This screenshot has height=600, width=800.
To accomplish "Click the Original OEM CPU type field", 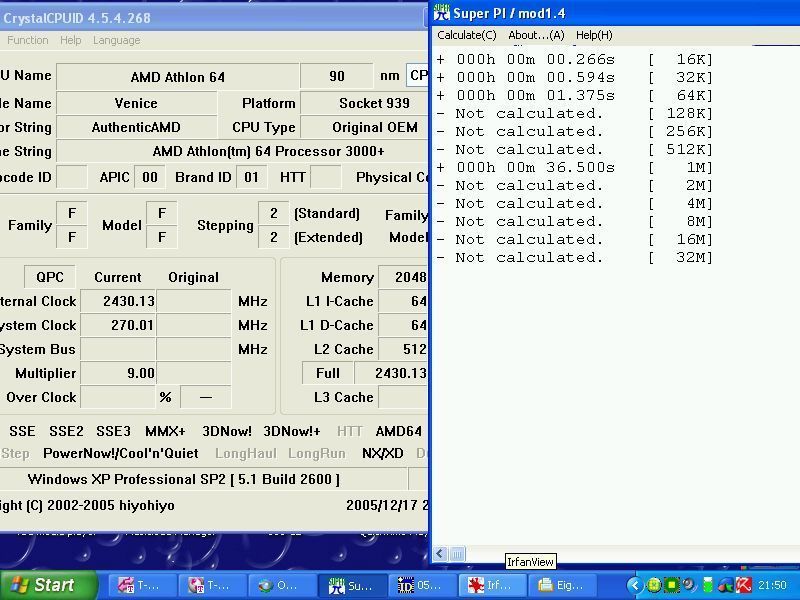I will 364,127.
